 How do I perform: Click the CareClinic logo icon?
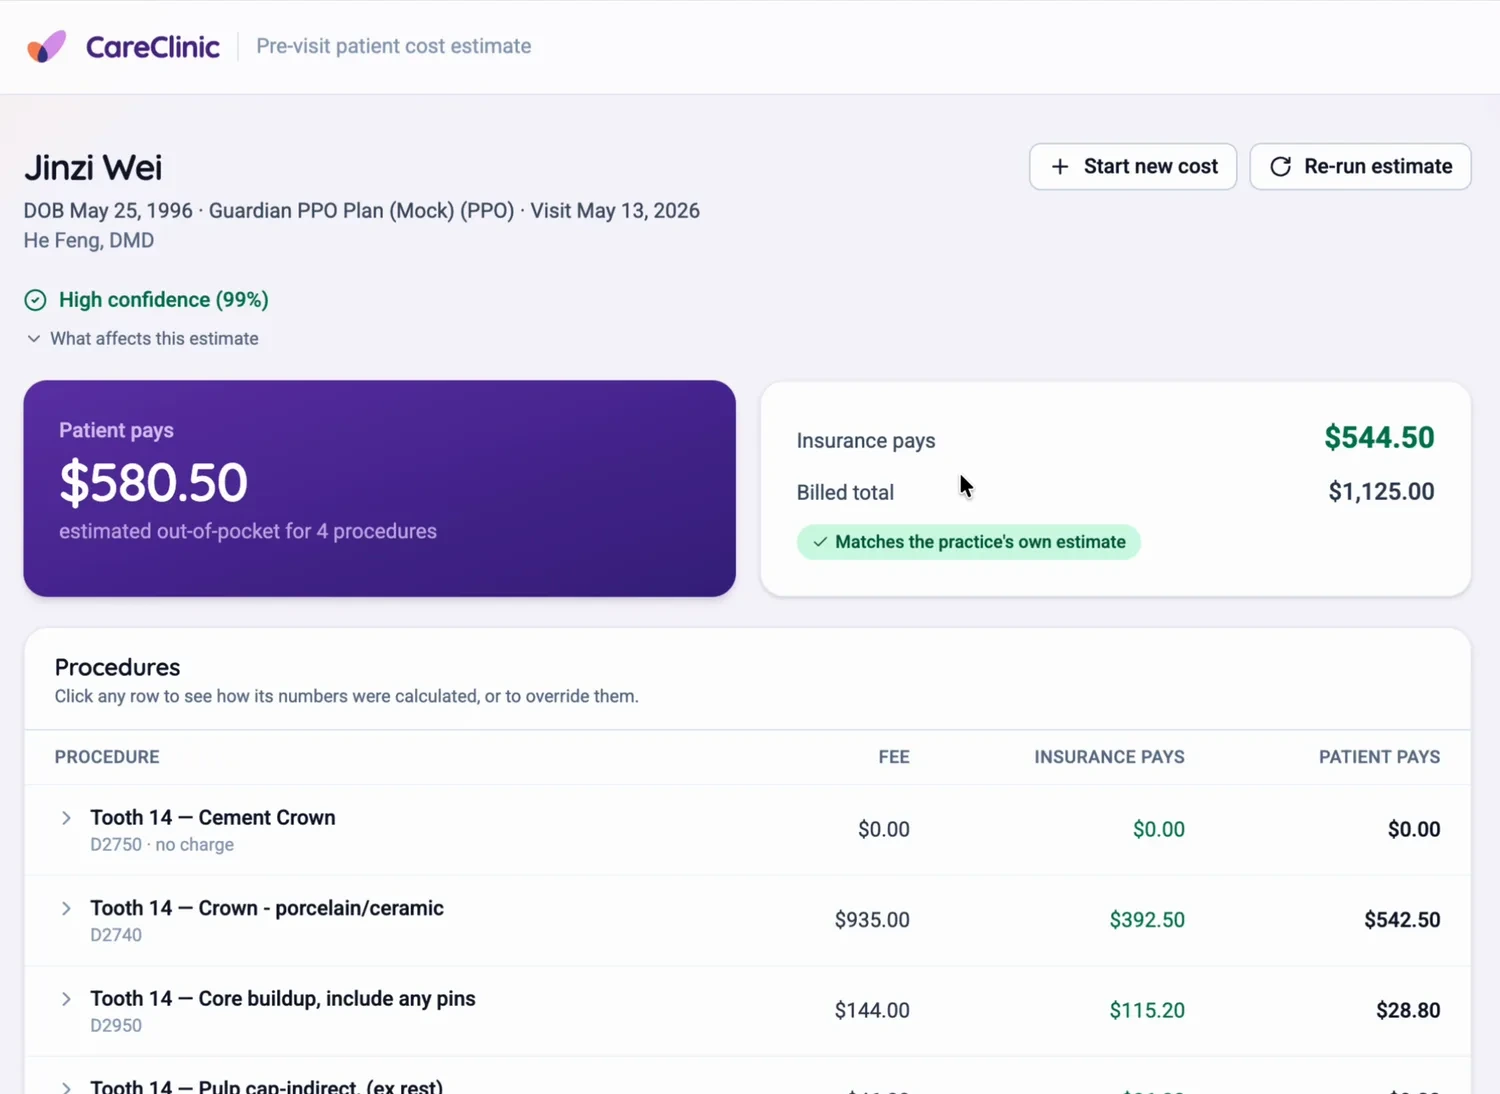point(46,46)
